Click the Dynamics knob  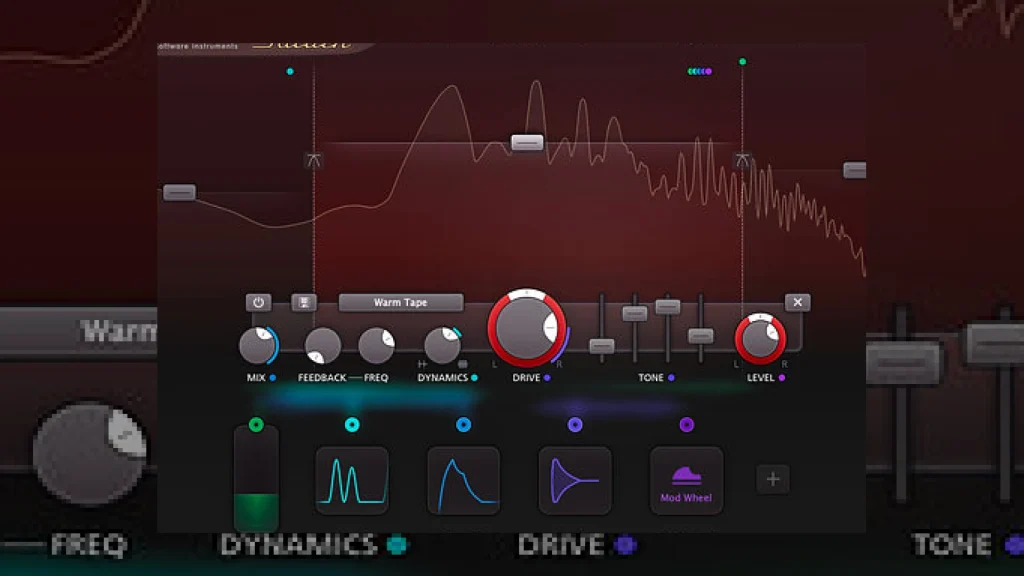click(x=442, y=345)
